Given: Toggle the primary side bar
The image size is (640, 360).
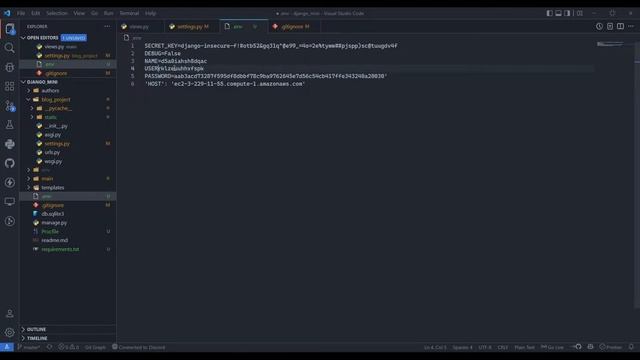Looking at the screenshot, I should pos(550,13).
